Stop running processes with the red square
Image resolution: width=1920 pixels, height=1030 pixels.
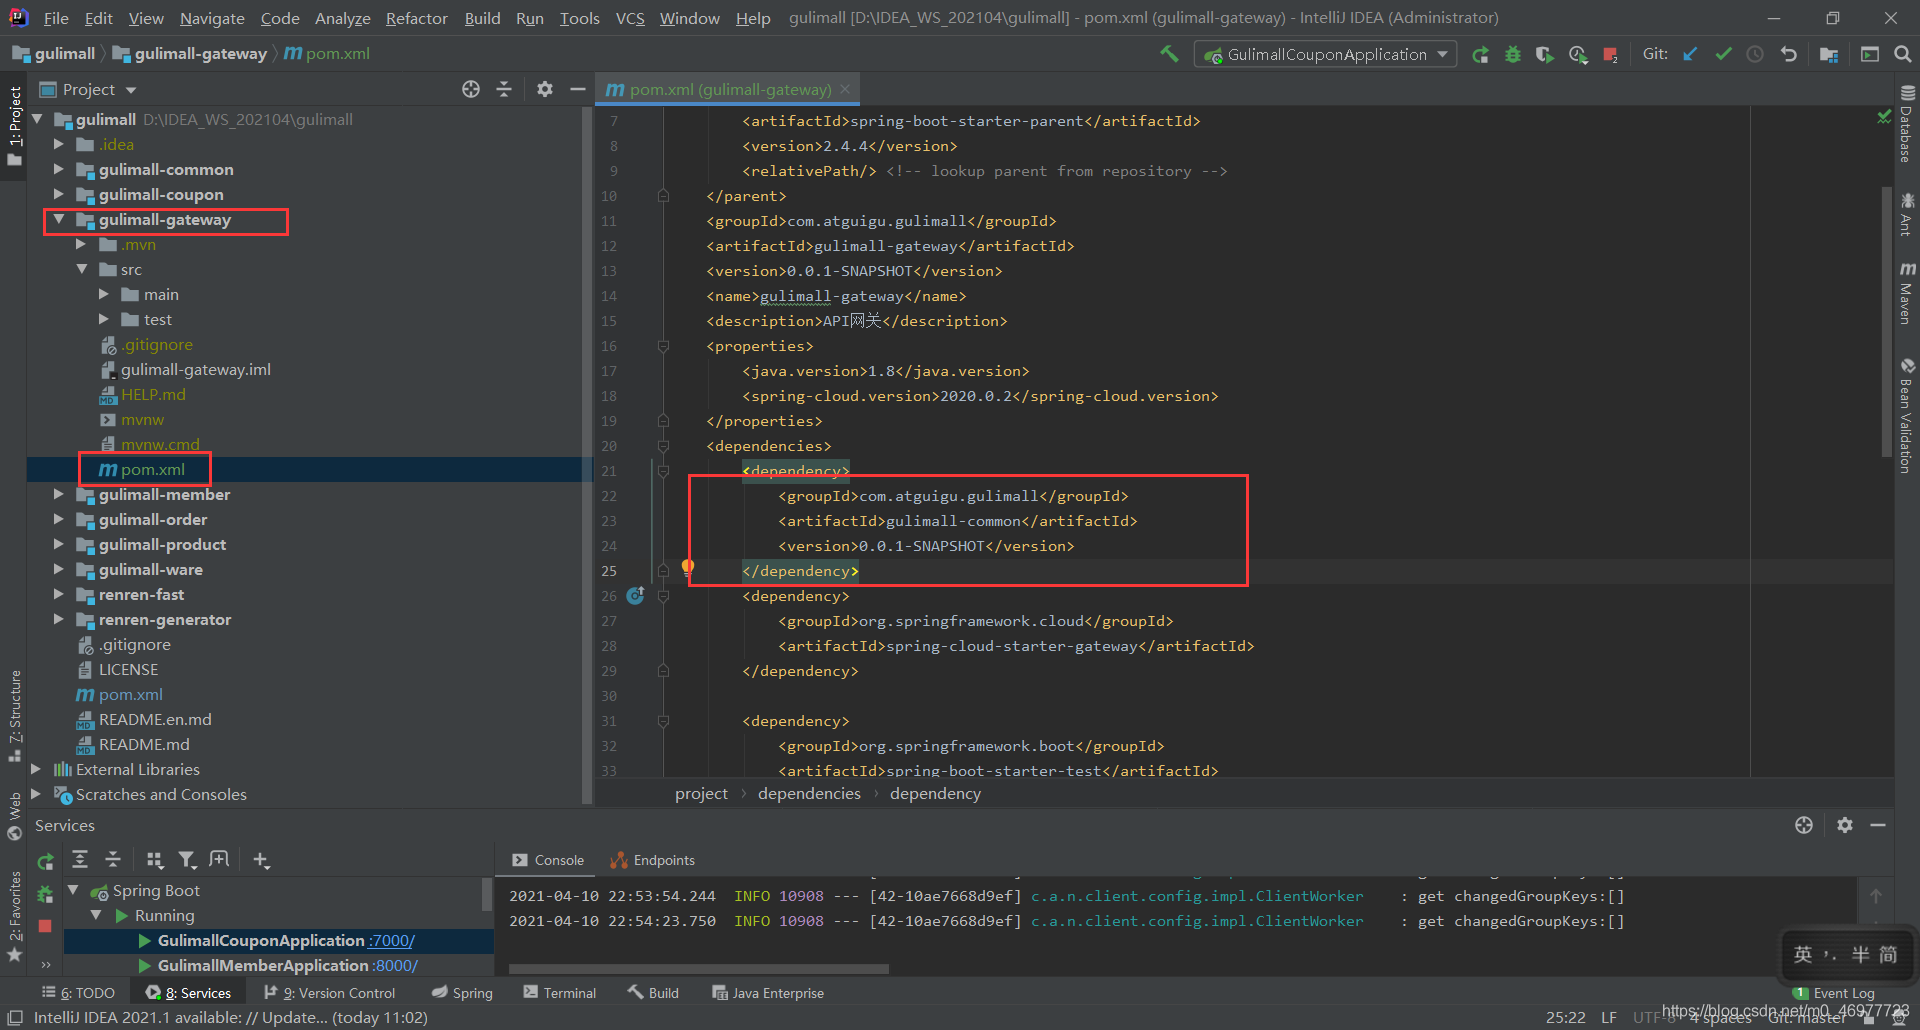pyautogui.click(x=1610, y=54)
